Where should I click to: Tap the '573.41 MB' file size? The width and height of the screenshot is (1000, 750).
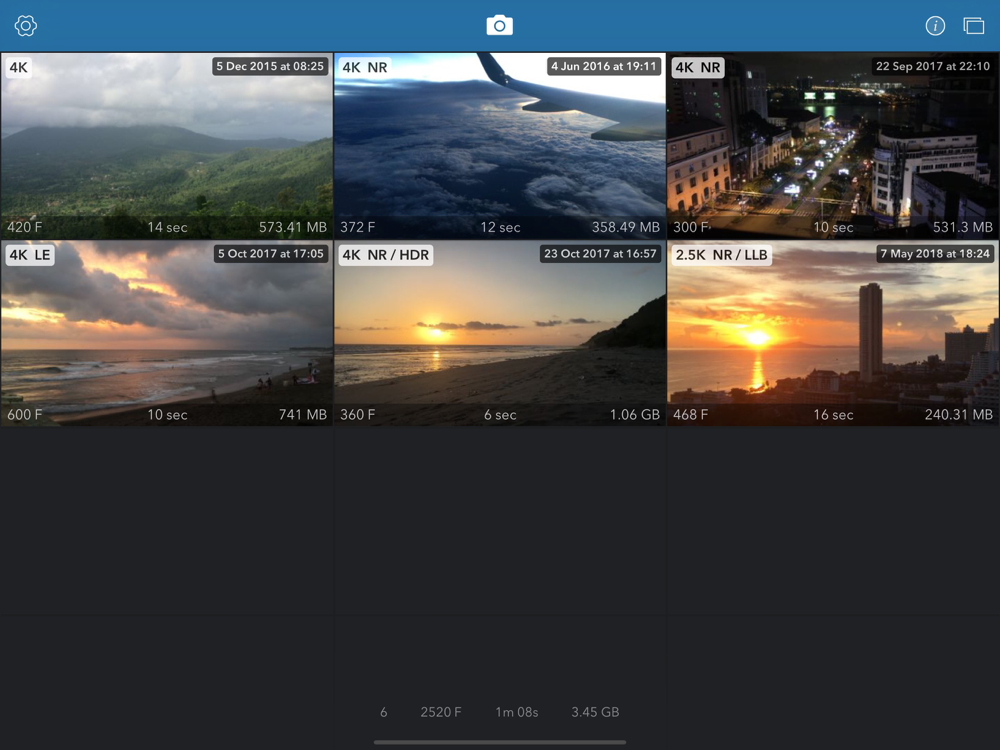click(x=293, y=227)
